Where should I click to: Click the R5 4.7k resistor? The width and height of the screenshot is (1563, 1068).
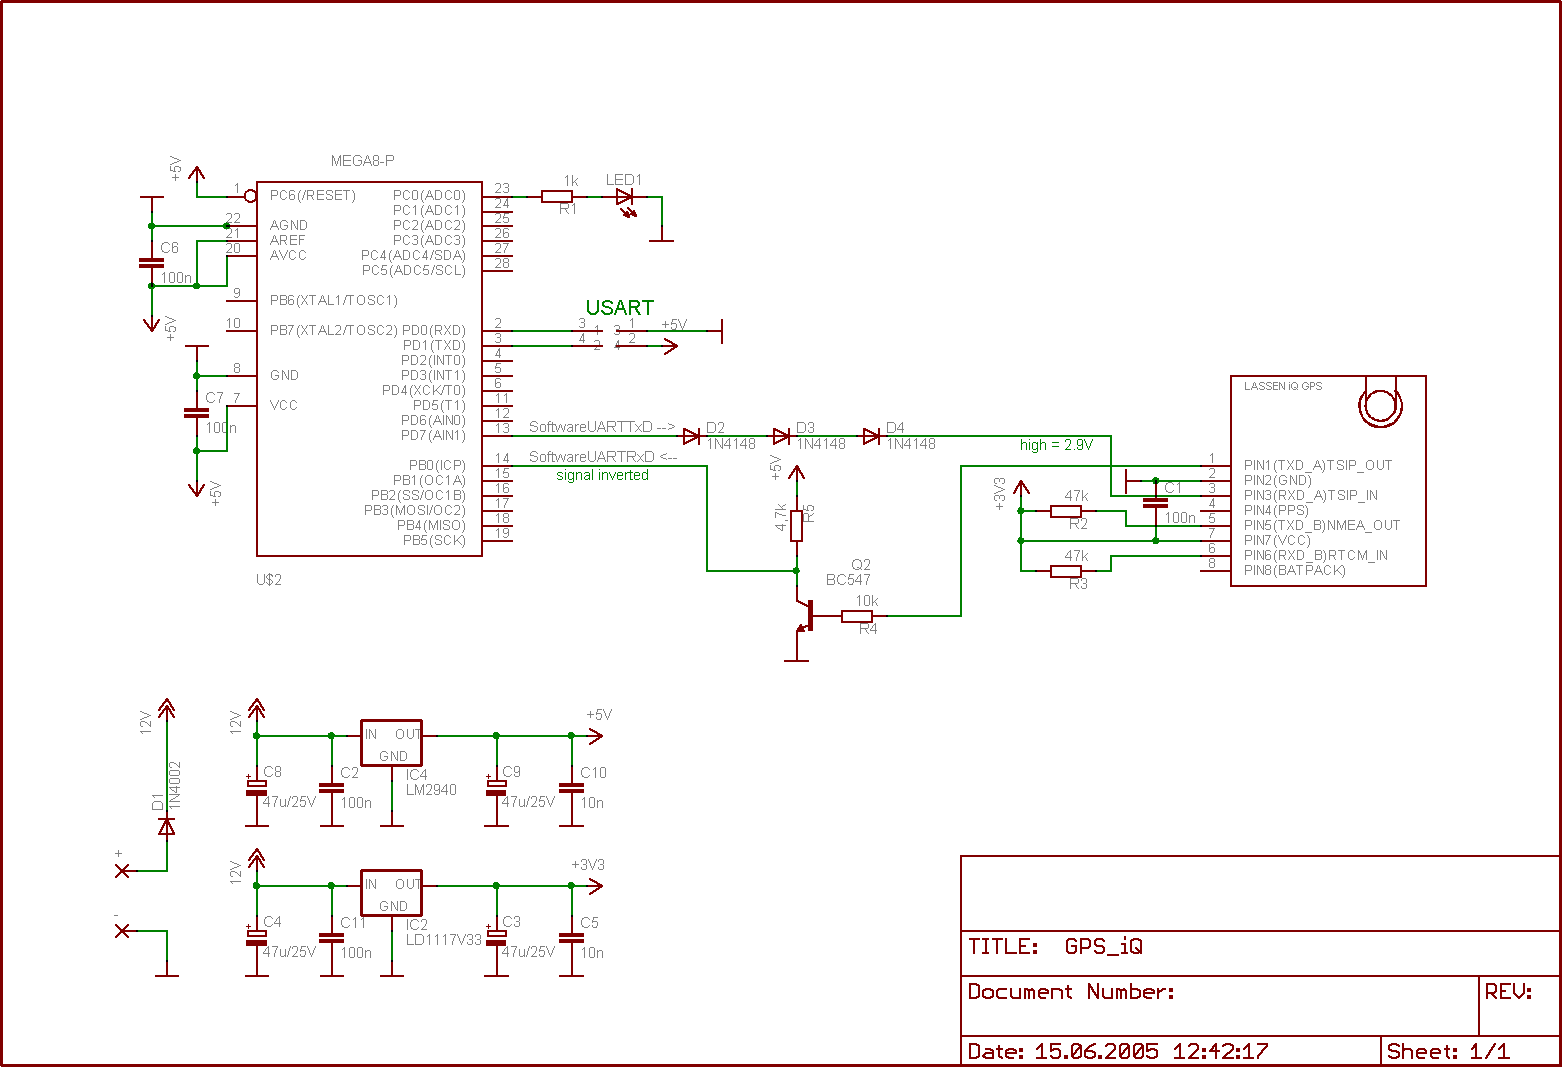(x=796, y=526)
